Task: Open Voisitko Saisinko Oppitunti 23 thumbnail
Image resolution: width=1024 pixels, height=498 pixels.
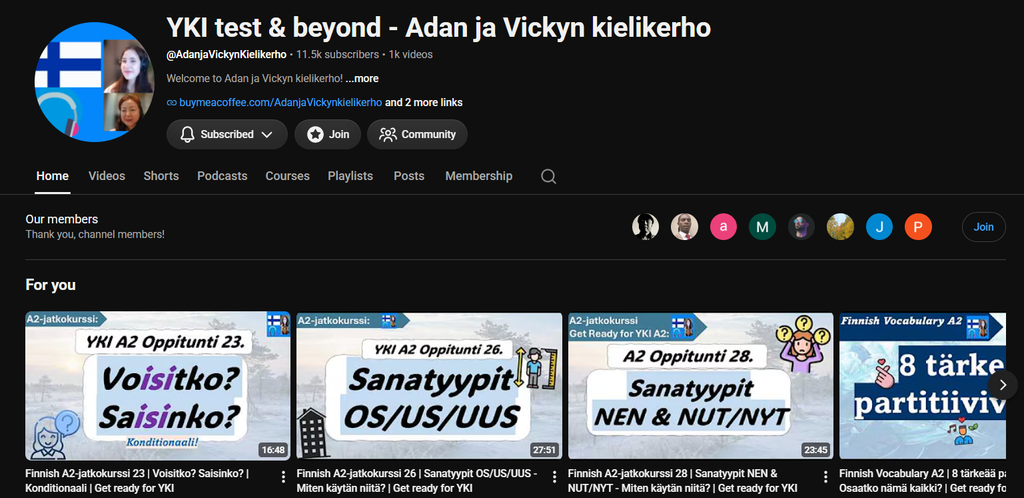Action: 158,386
